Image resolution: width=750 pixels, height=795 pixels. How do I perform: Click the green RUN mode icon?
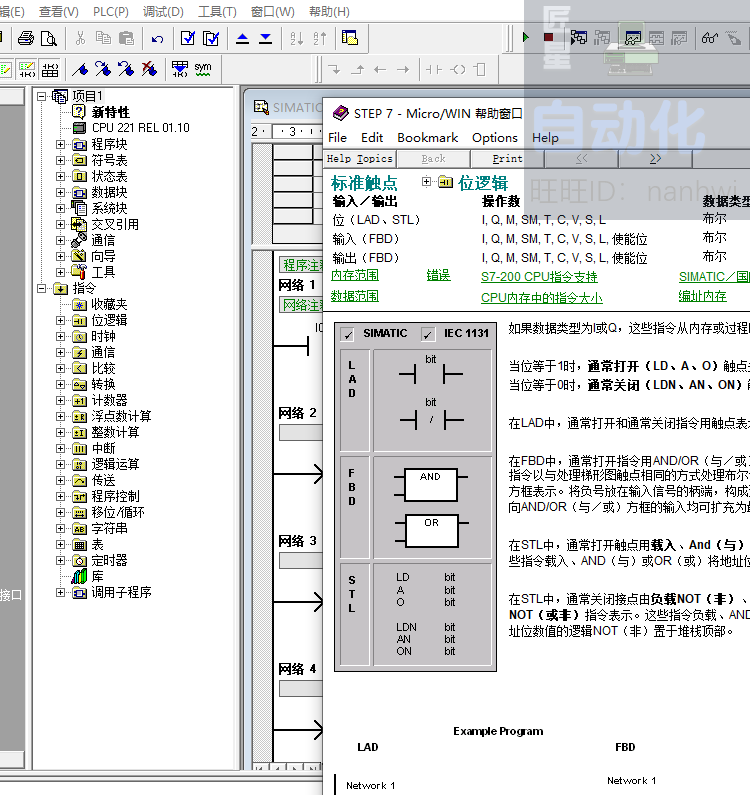coord(525,38)
